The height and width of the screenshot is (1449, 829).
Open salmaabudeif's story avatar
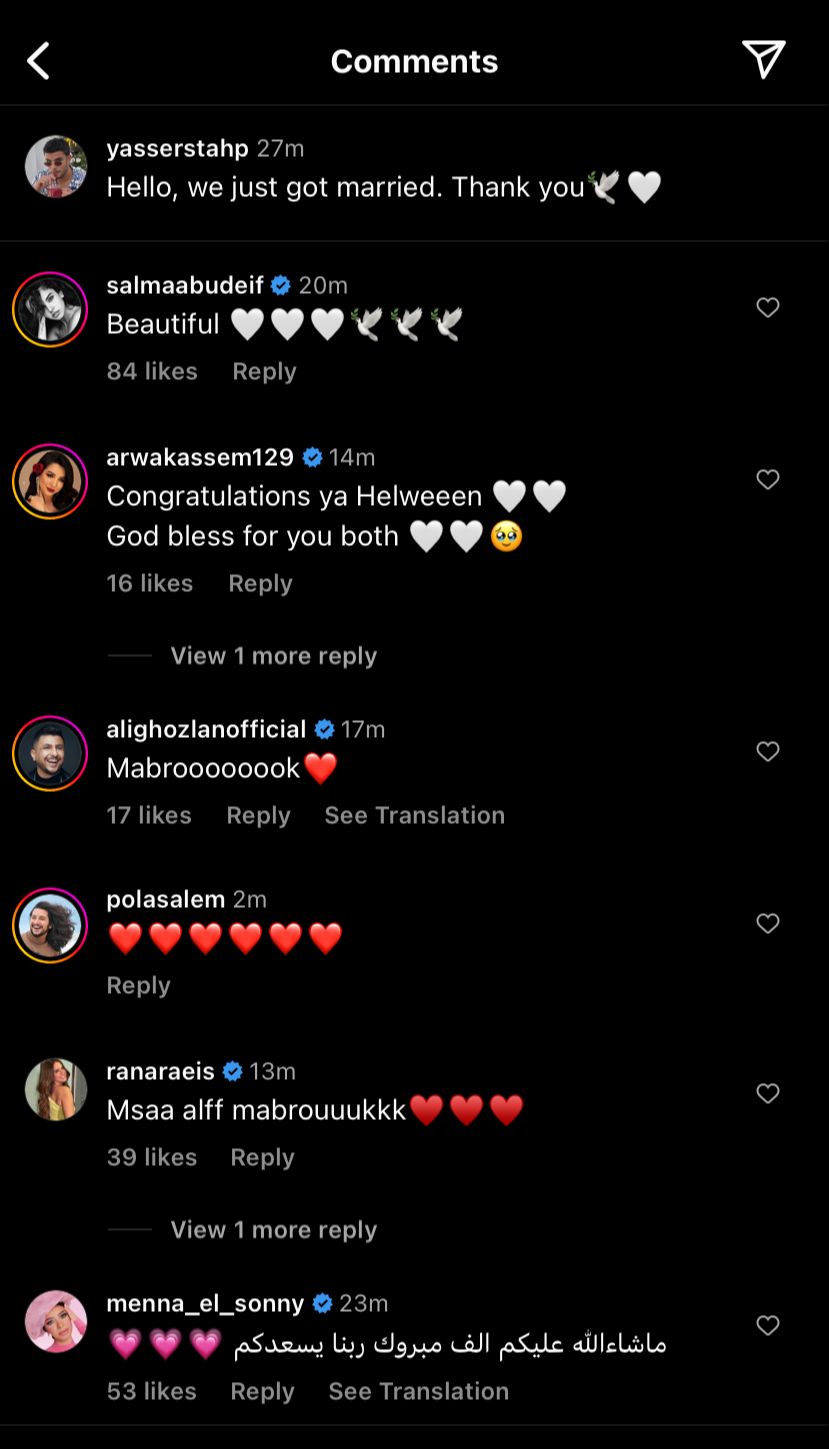coord(50,309)
